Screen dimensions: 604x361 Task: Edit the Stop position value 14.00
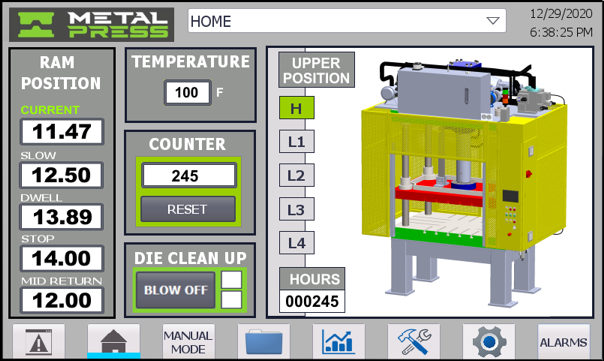[62, 258]
